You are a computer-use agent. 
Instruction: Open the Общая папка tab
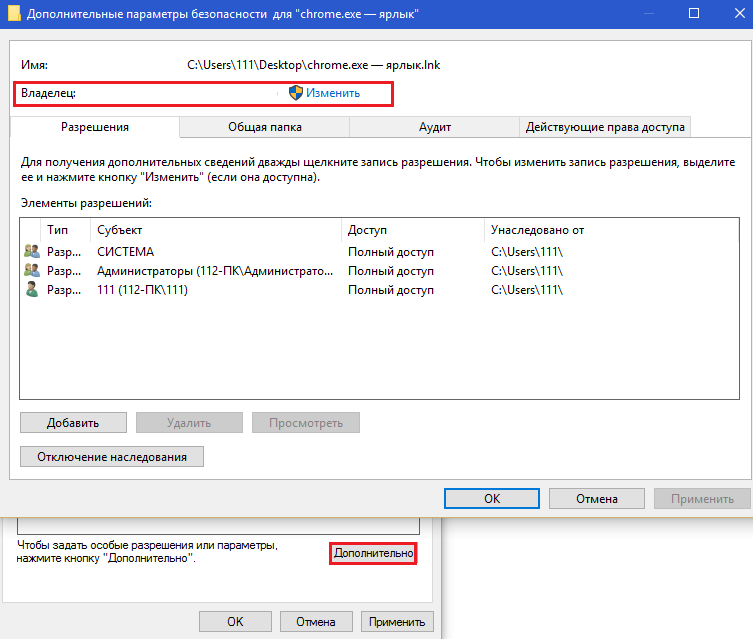click(x=265, y=127)
